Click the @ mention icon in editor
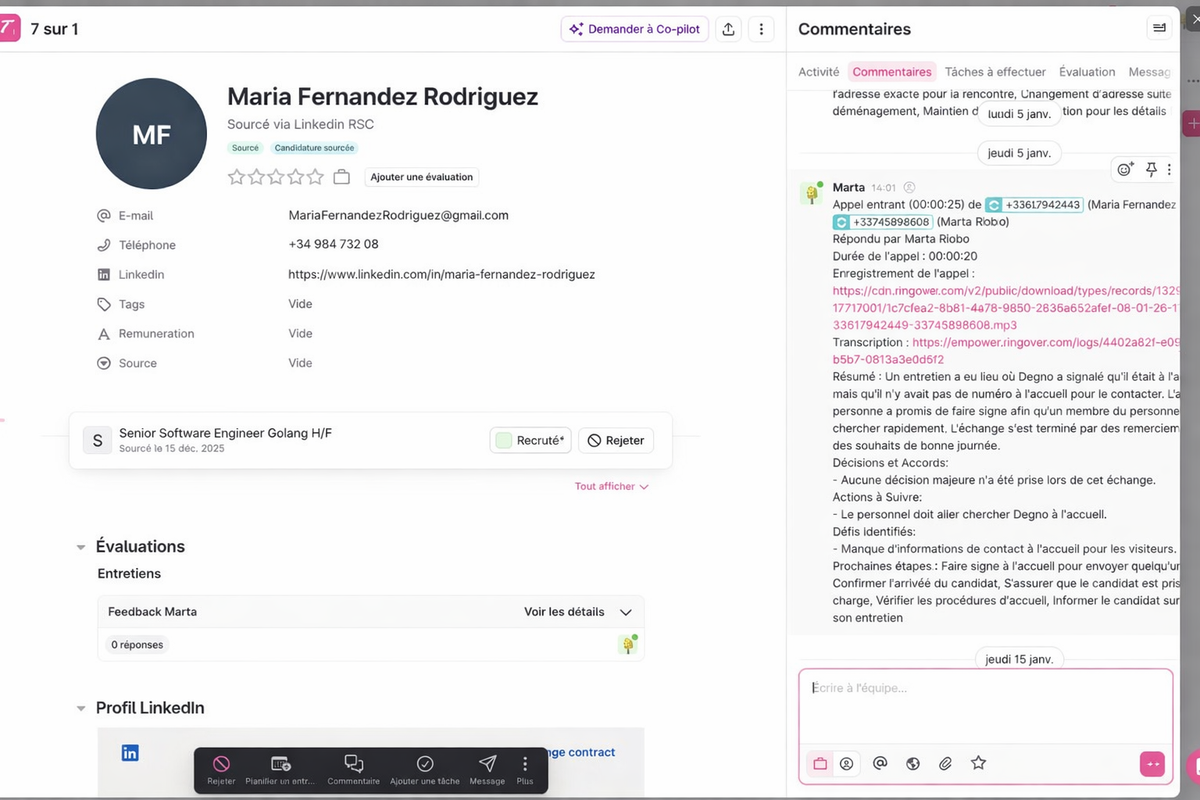The image size is (1200, 800). pos(880,763)
